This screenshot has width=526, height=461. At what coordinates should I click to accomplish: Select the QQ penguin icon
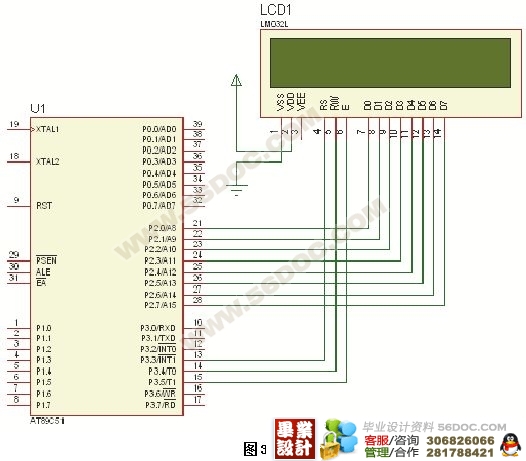coord(510,445)
